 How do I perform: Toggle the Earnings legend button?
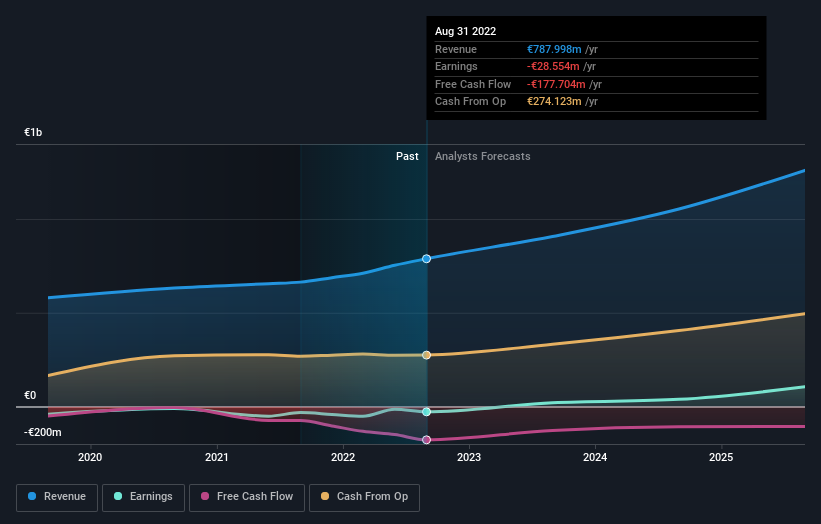point(143,497)
